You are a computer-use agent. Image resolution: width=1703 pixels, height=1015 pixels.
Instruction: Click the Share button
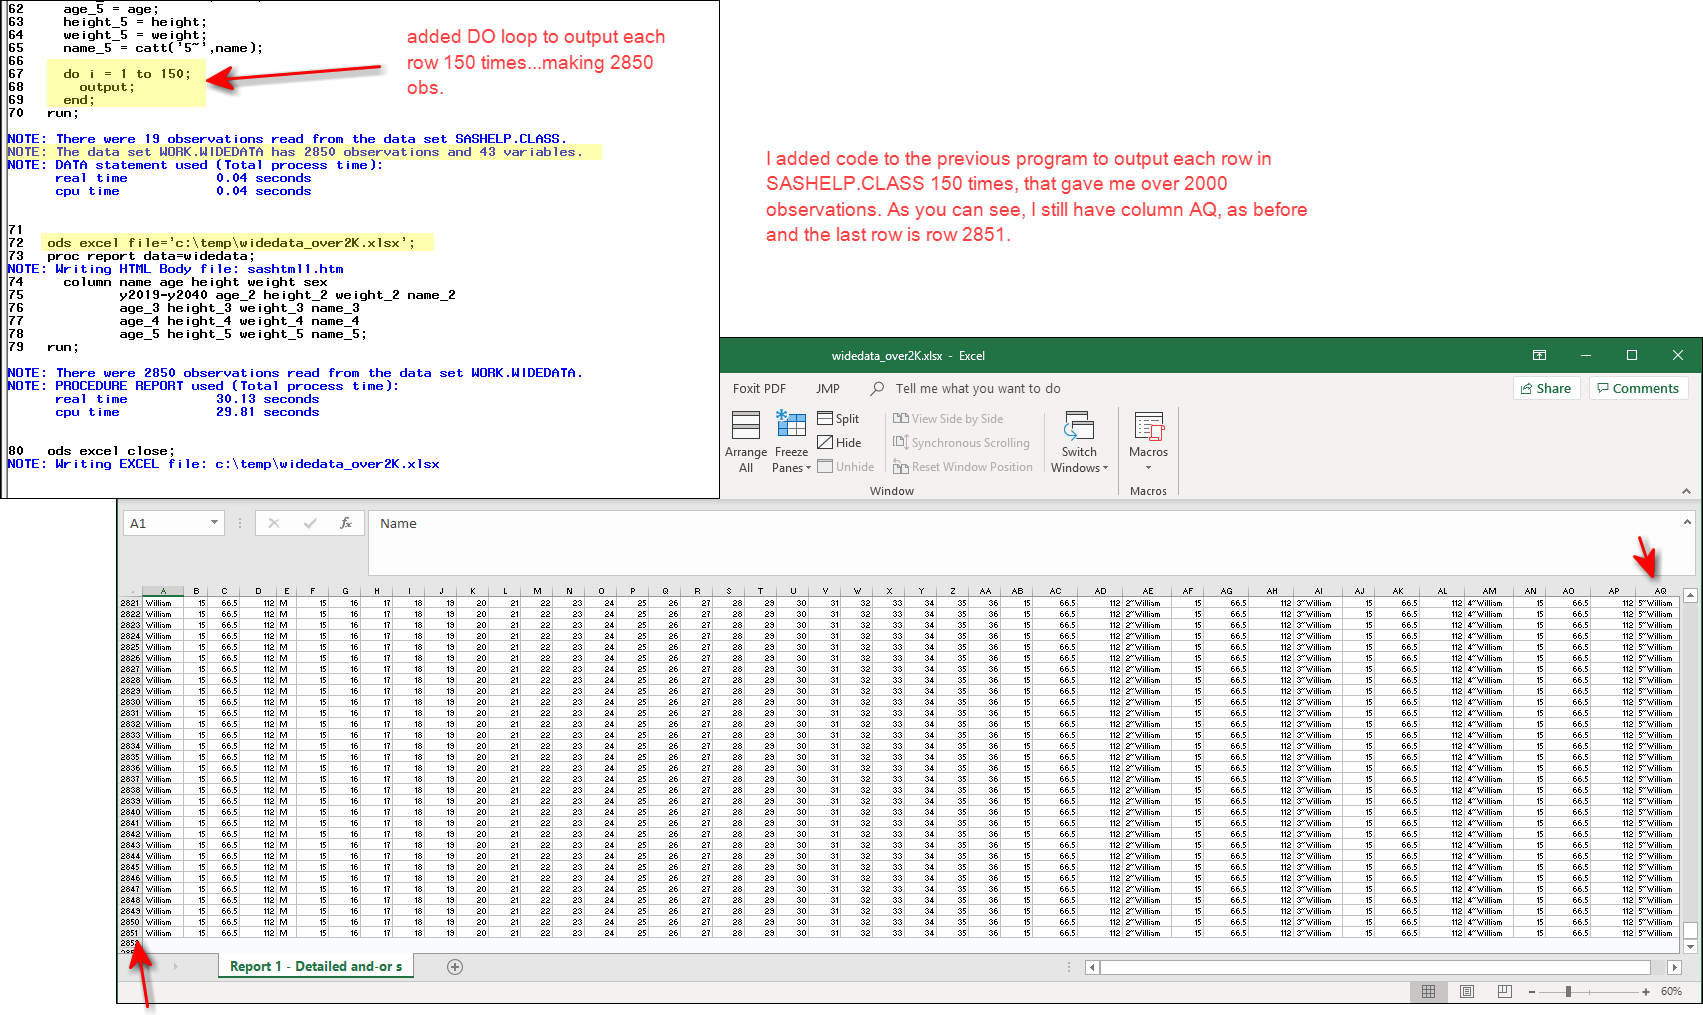[x=1546, y=388]
